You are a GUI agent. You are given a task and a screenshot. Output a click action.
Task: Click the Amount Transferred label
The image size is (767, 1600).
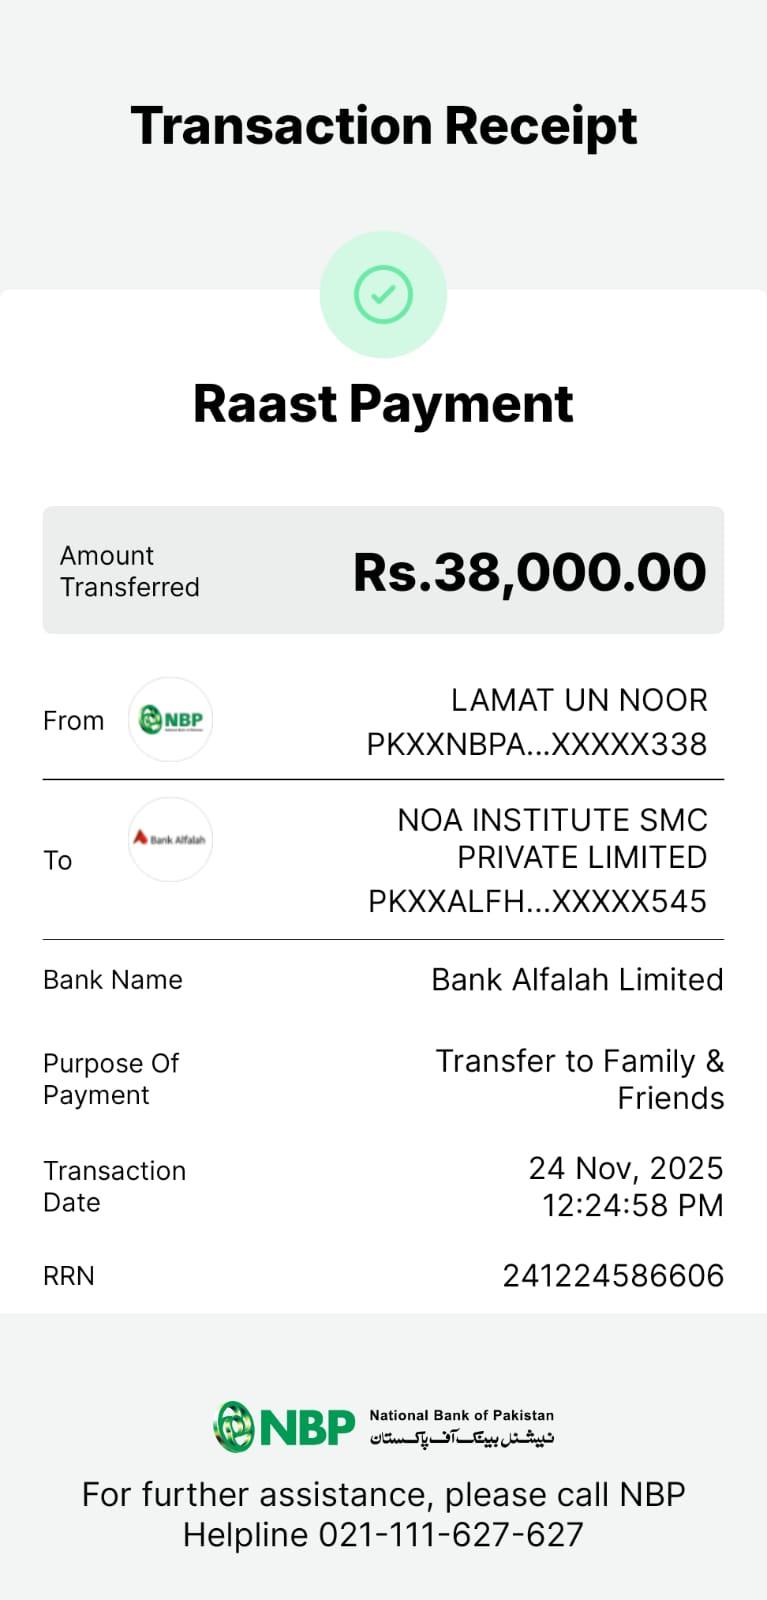click(129, 571)
